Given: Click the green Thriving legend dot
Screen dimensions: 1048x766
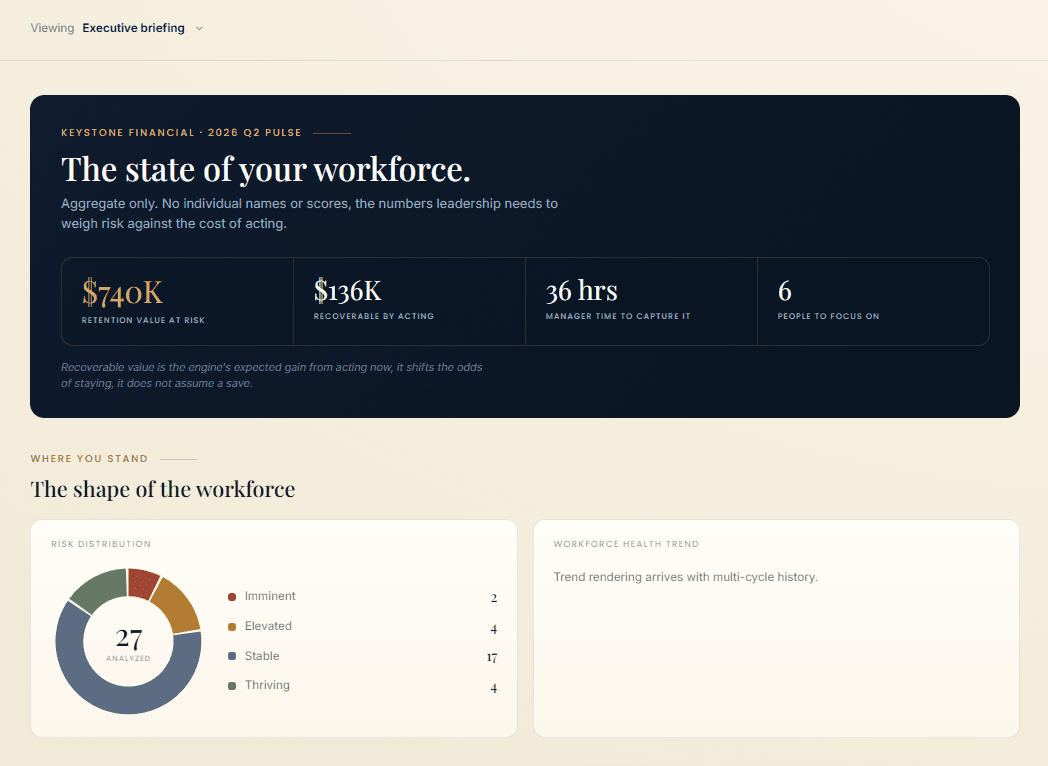Looking at the screenshot, I should 232,686.
